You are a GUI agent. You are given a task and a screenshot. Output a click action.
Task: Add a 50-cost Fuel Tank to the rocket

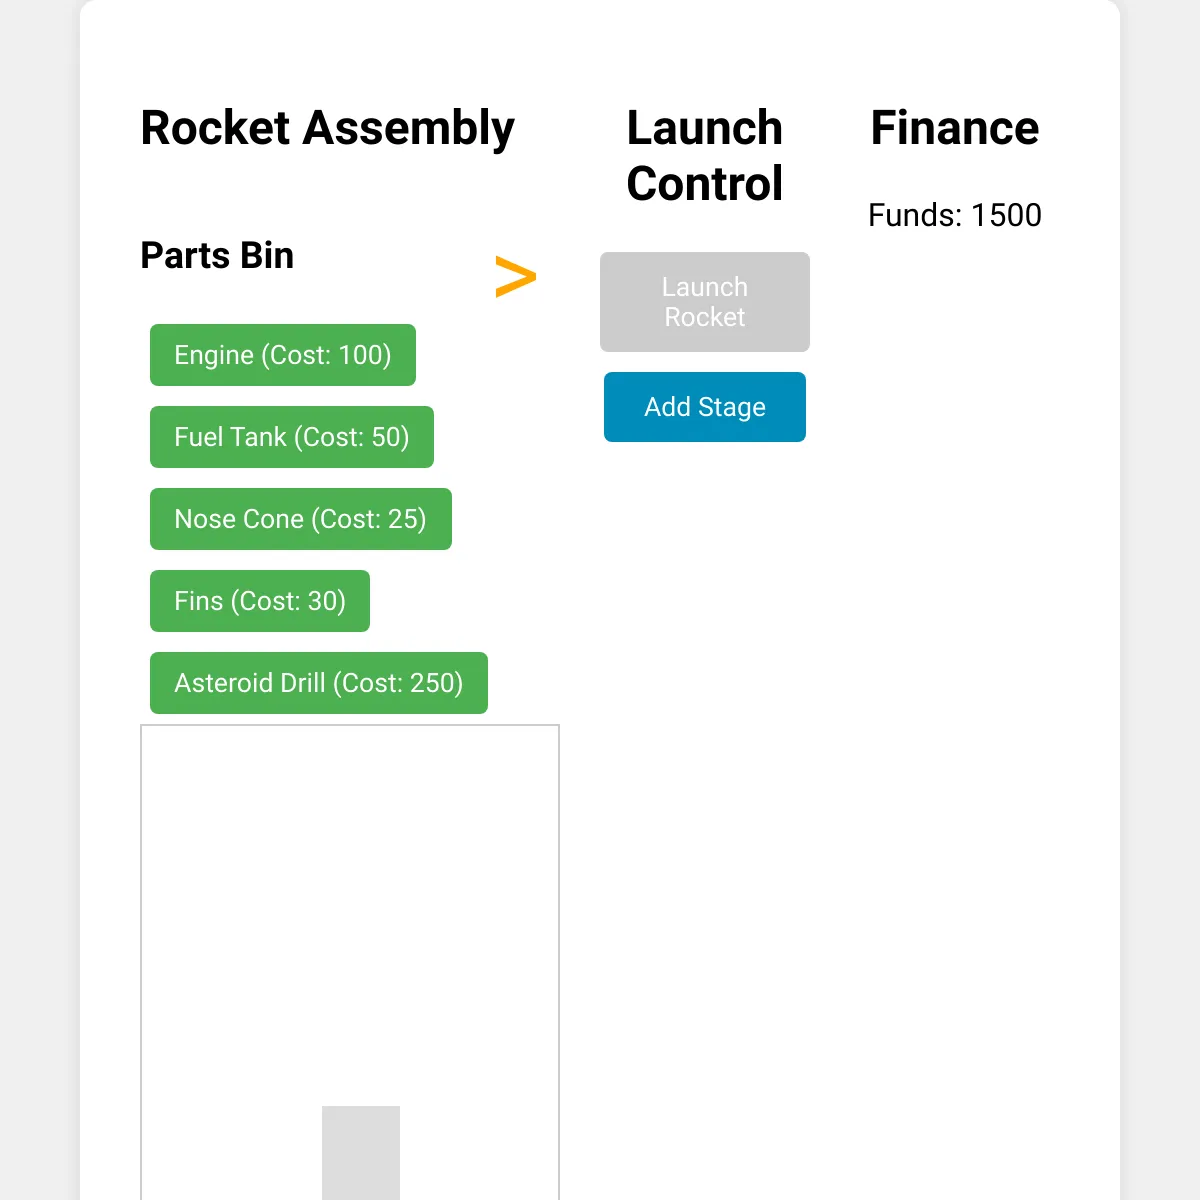(x=292, y=437)
